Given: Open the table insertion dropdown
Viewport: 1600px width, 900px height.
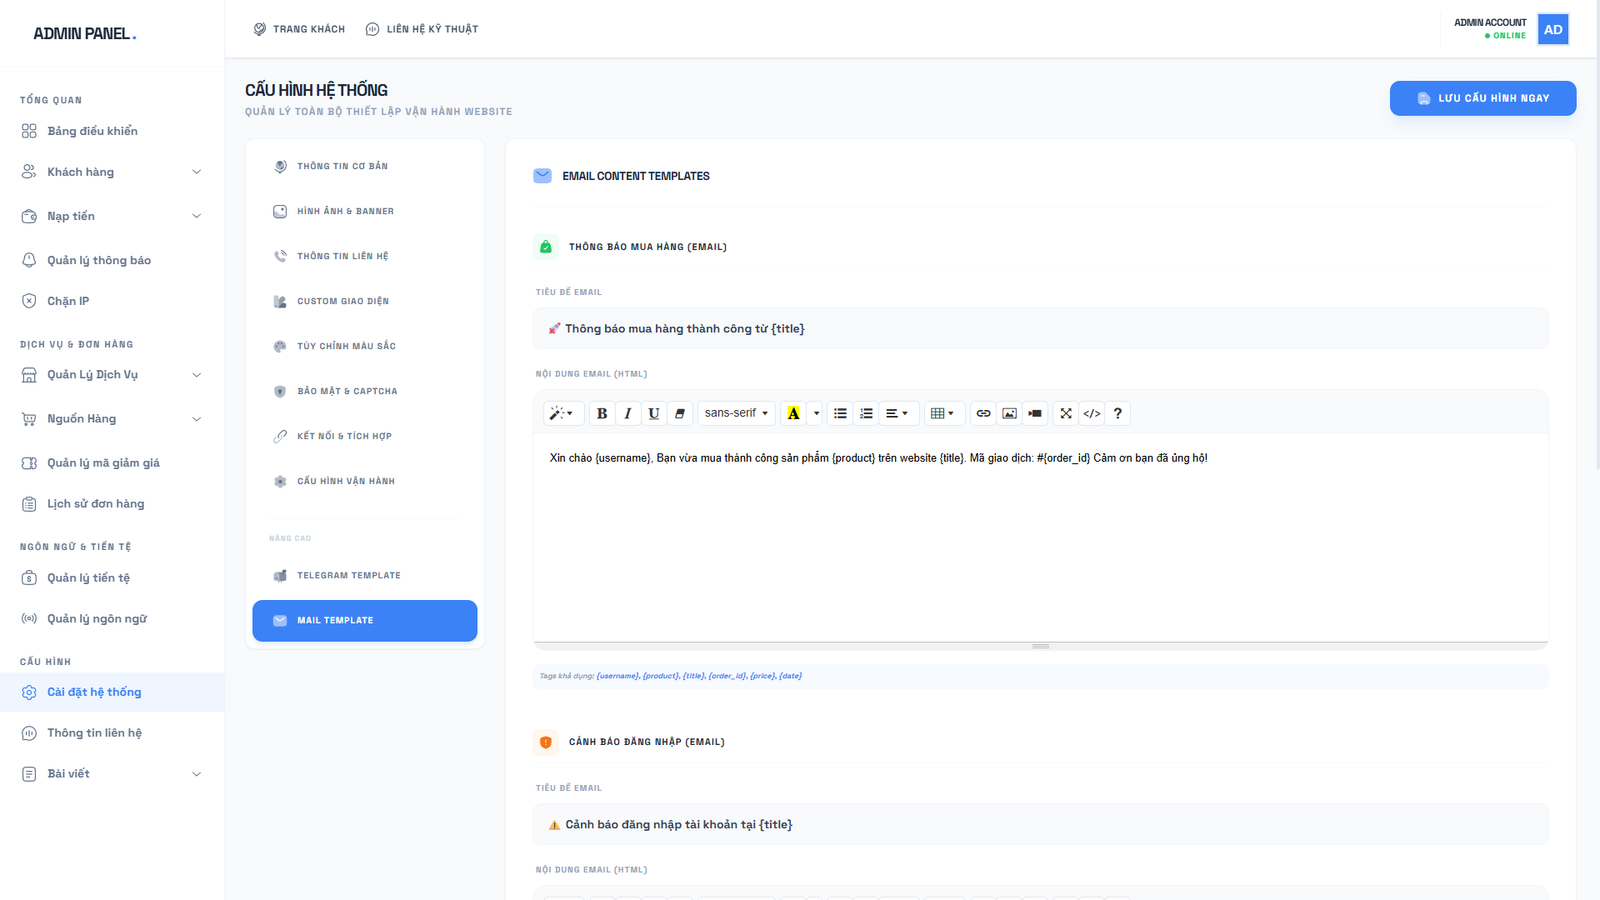Looking at the screenshot, I should (942, 413).
